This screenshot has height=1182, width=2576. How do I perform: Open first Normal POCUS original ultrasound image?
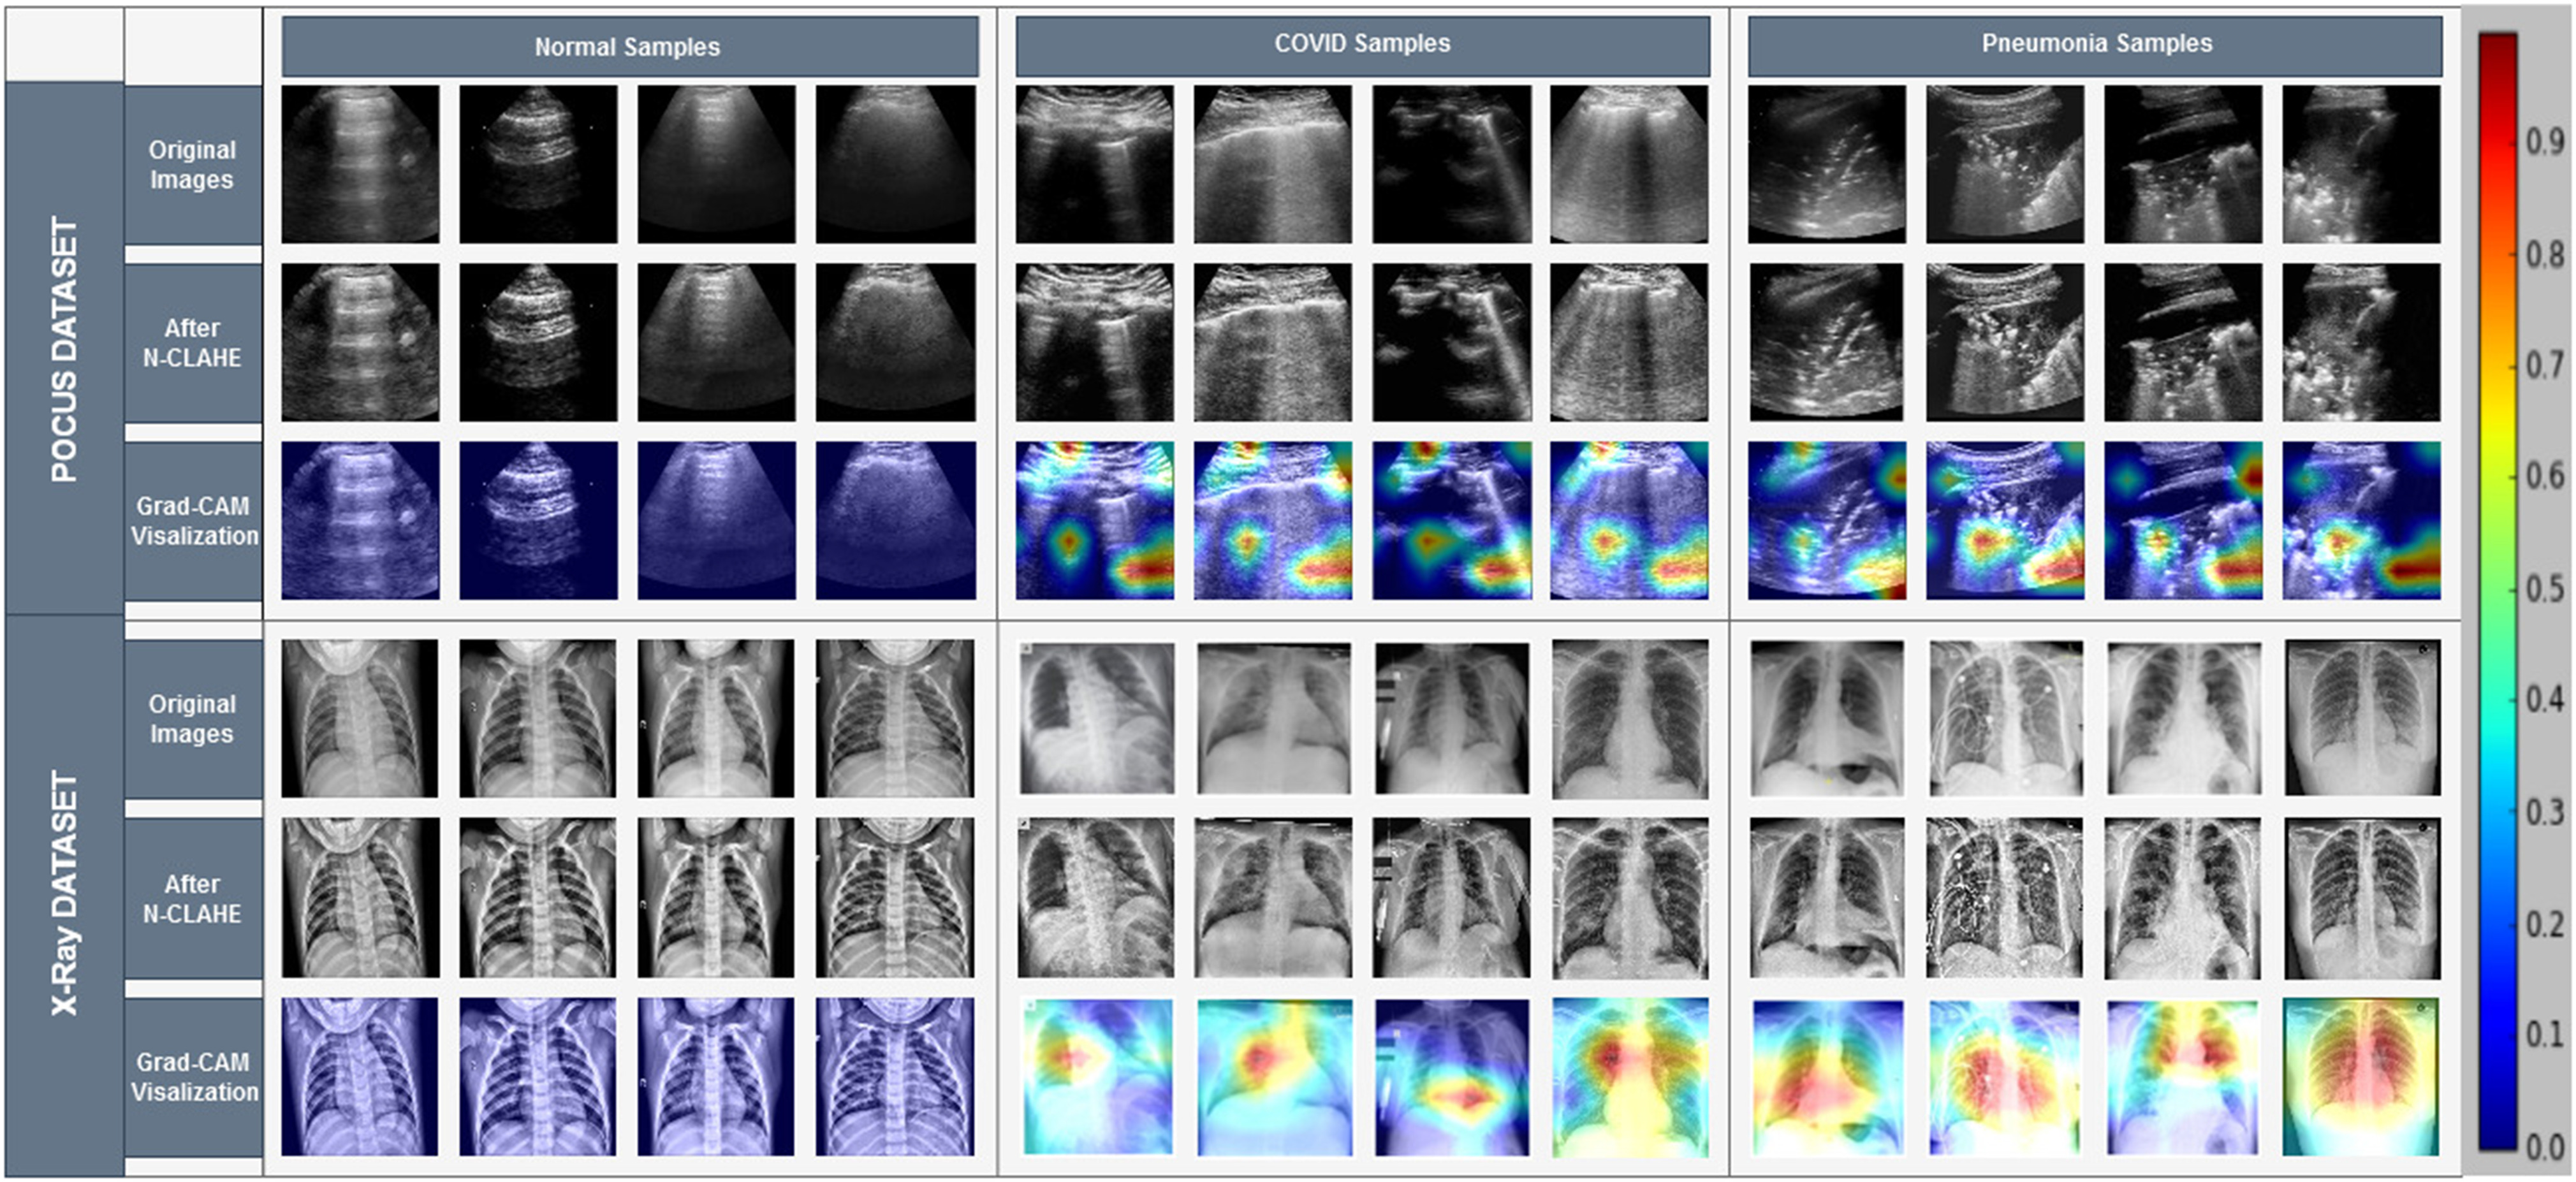[360, 164]
